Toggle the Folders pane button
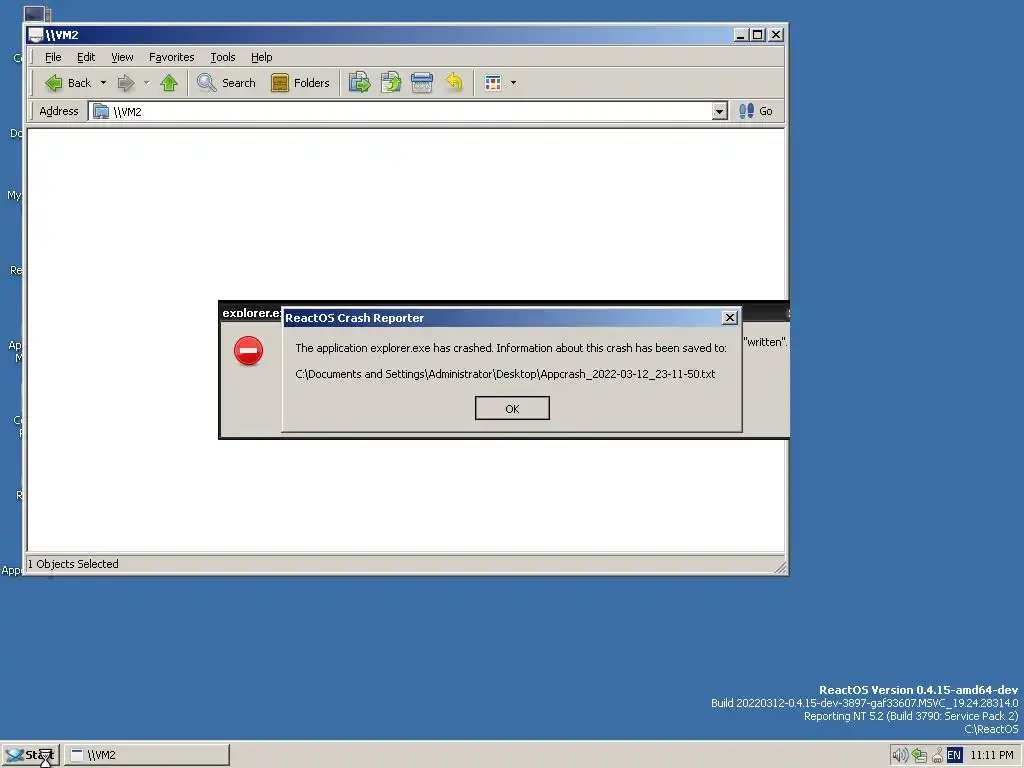This screenshot has height=768, width=1024. pos(300,83)
